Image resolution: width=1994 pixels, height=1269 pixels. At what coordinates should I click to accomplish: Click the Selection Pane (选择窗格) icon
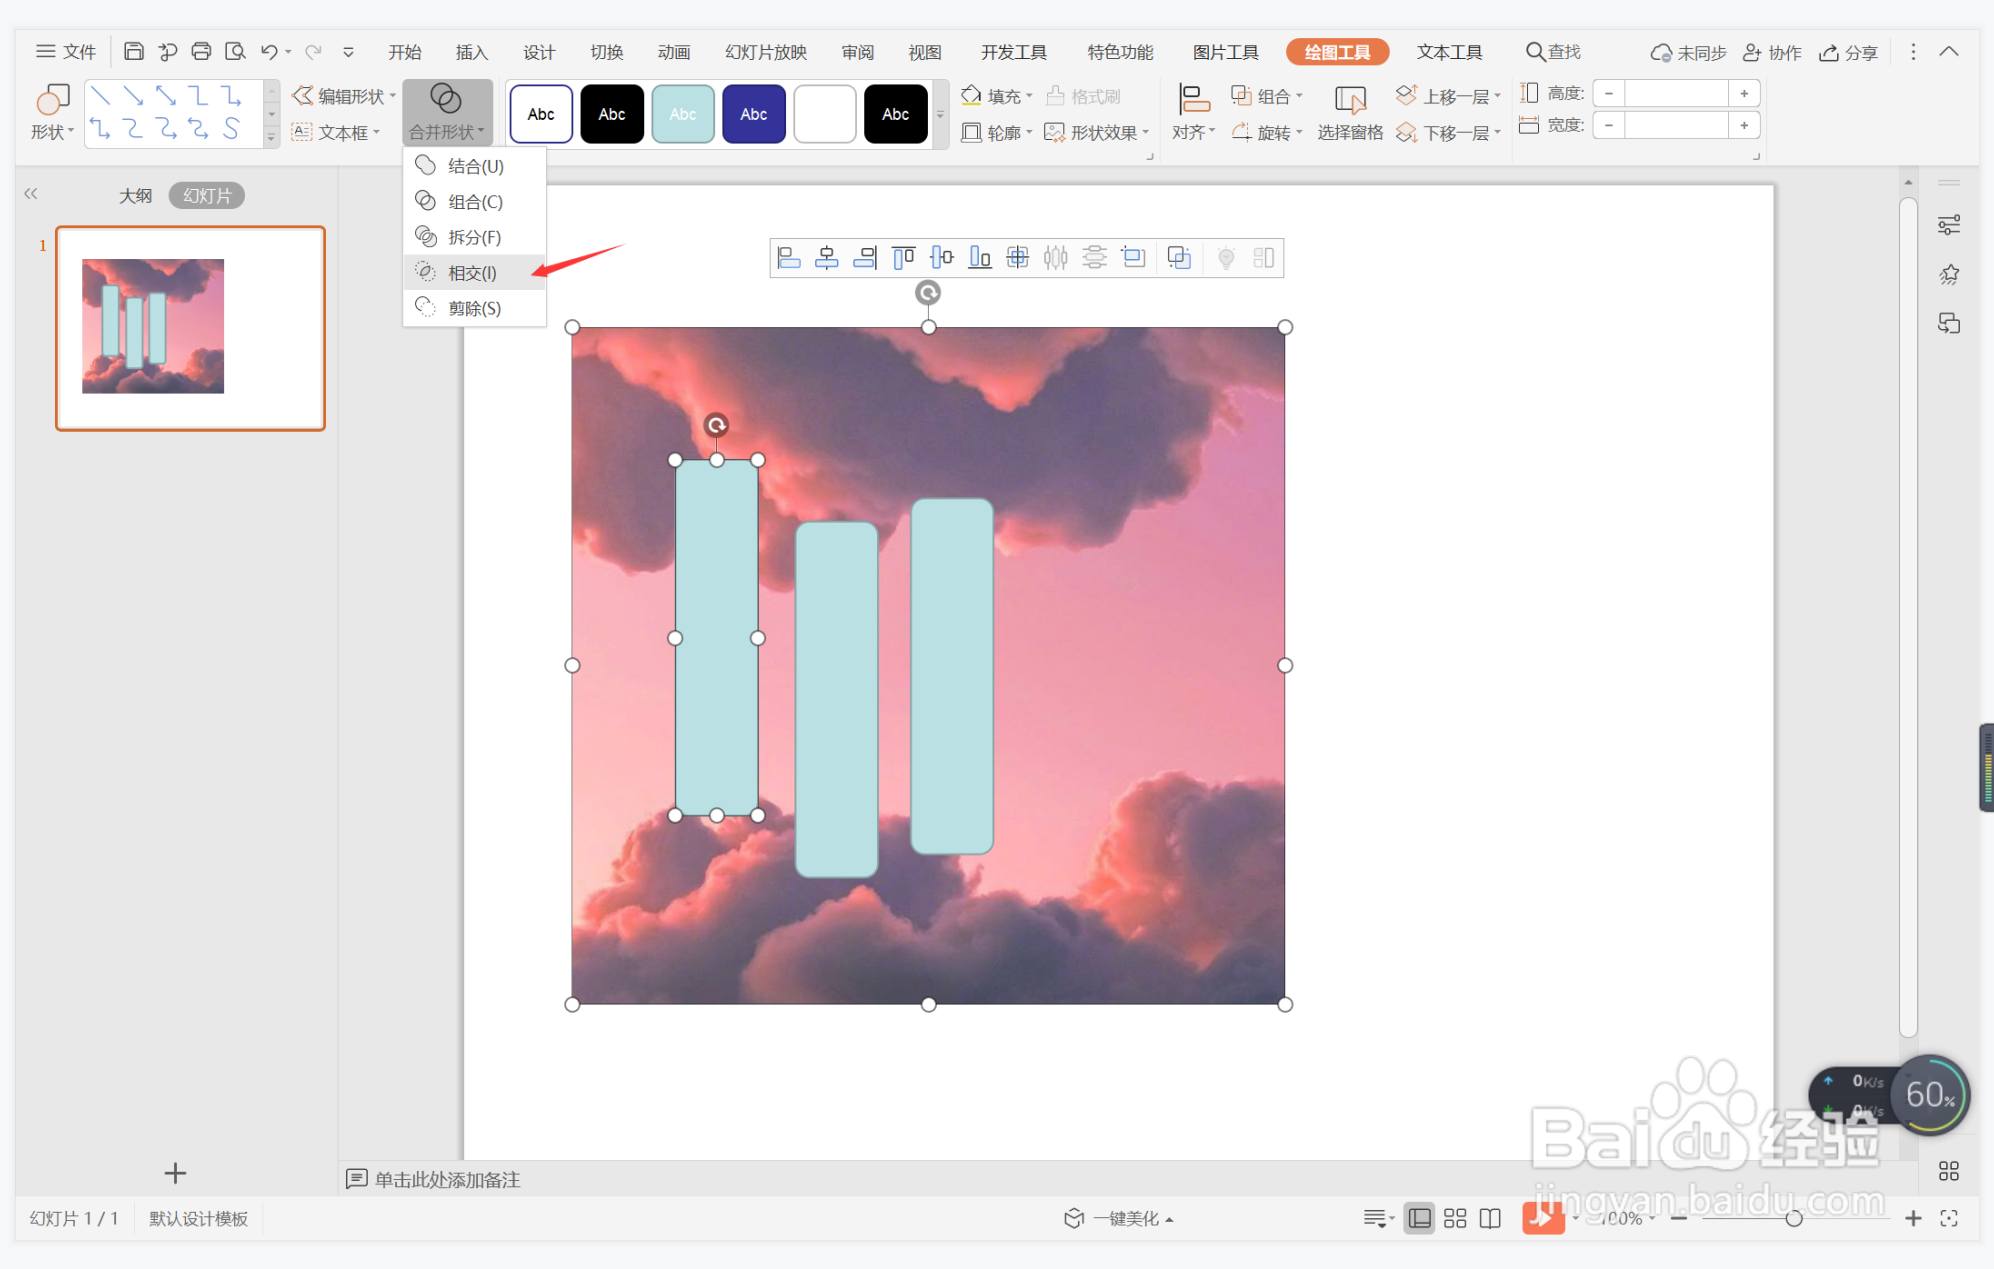1350,112
